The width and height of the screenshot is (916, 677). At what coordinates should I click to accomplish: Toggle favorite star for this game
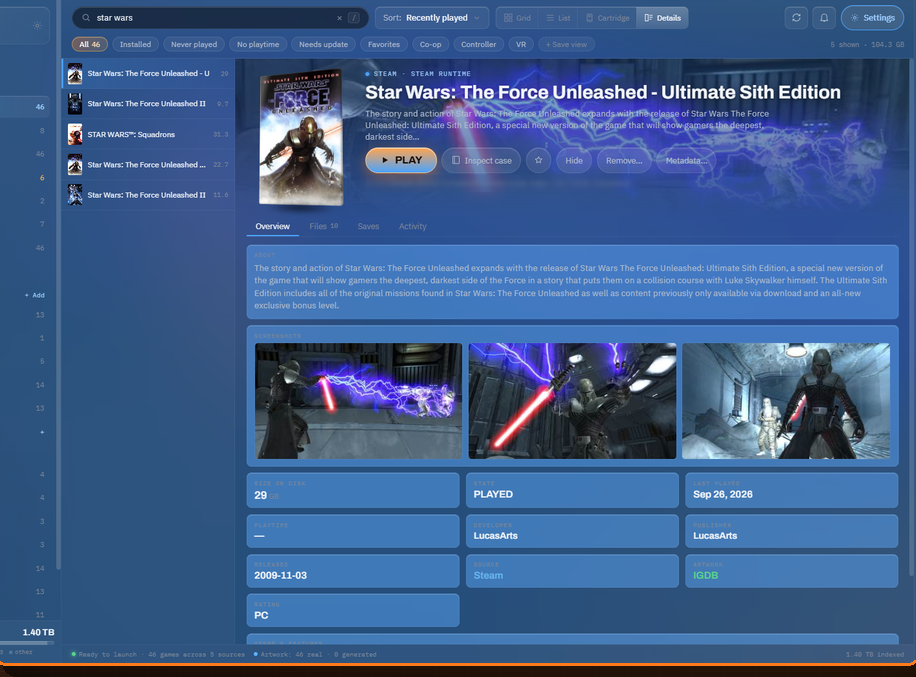[x=539, y=160]
